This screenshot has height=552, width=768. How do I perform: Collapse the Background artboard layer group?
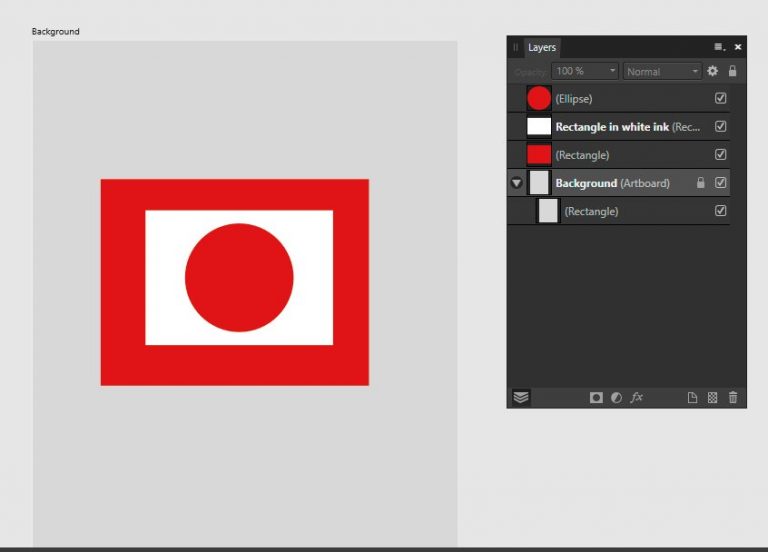pos(516,183)
